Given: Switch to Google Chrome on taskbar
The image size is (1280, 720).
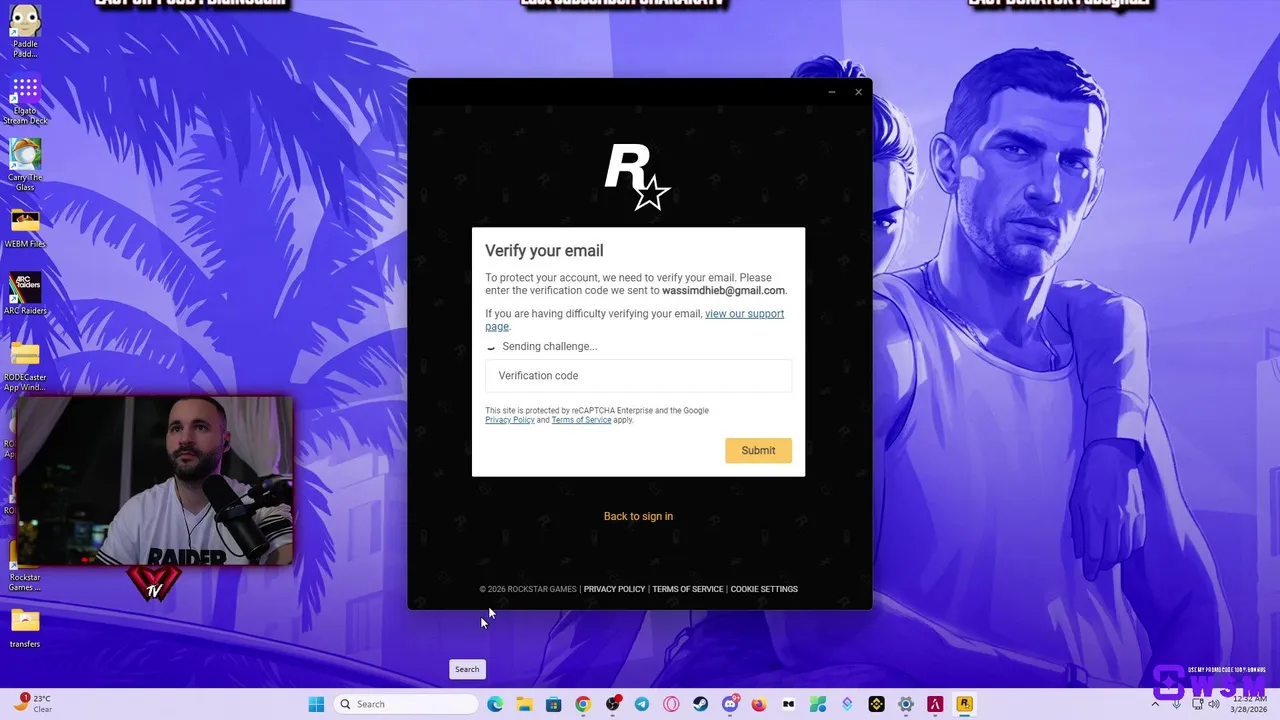Looking at the screenshot, I should [583, 704].
